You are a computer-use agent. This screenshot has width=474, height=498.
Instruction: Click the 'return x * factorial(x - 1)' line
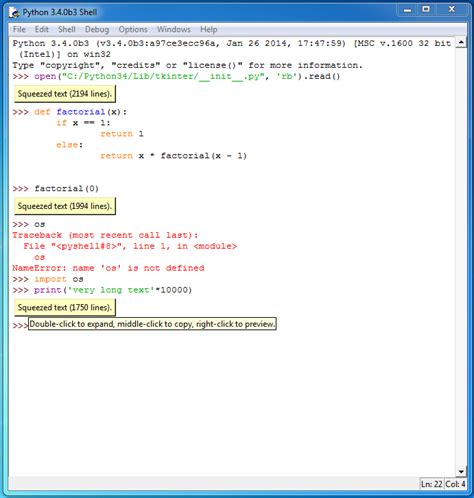tap(173, 156)
